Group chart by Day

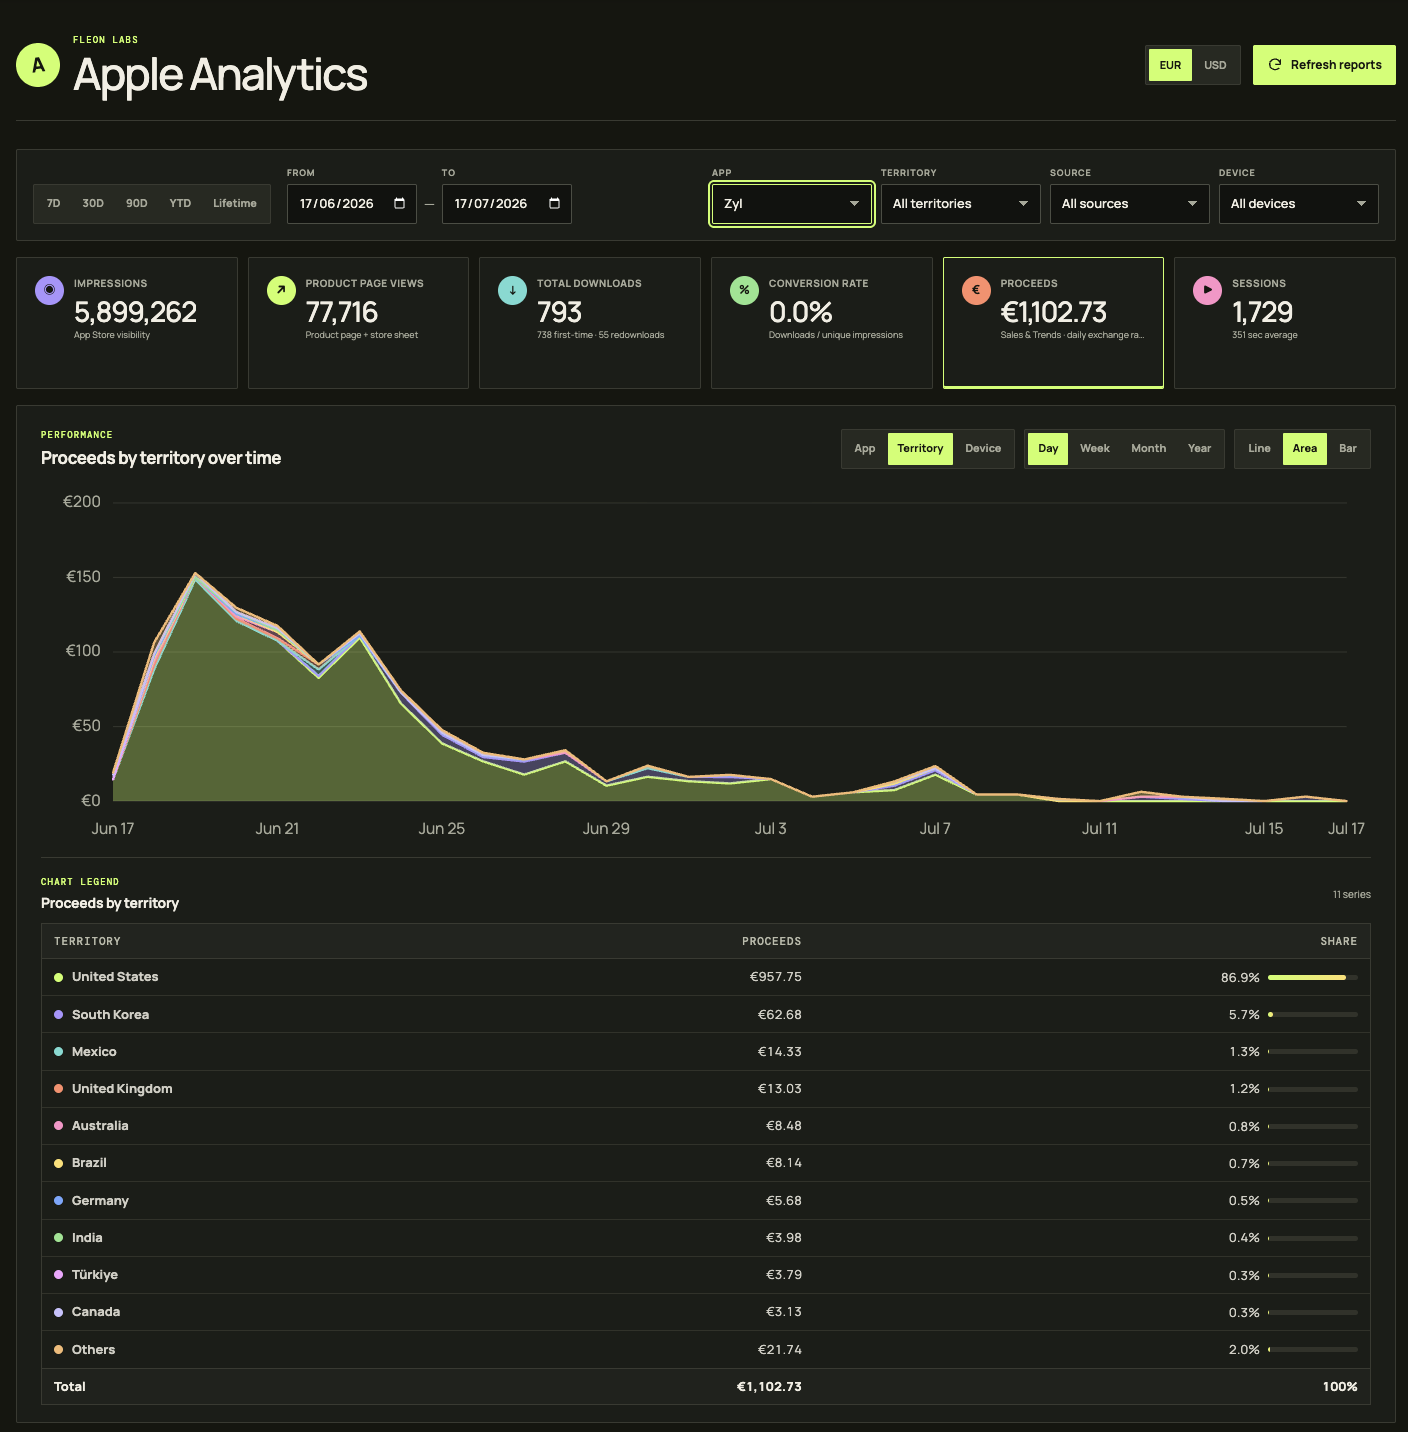(x=1048, y=449)
